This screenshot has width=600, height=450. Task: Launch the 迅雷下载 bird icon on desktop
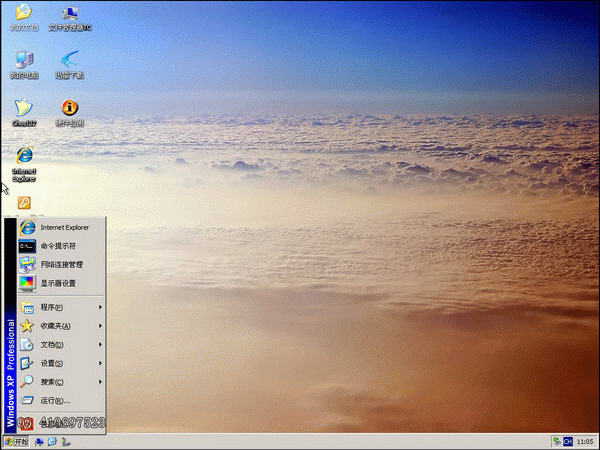70,62
